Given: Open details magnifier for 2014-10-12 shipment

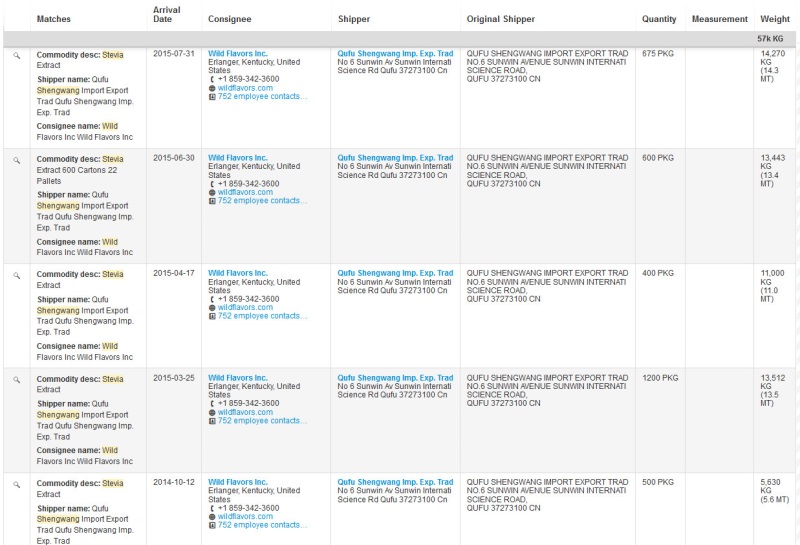Looking at the screenshot, I should (16, 482).
